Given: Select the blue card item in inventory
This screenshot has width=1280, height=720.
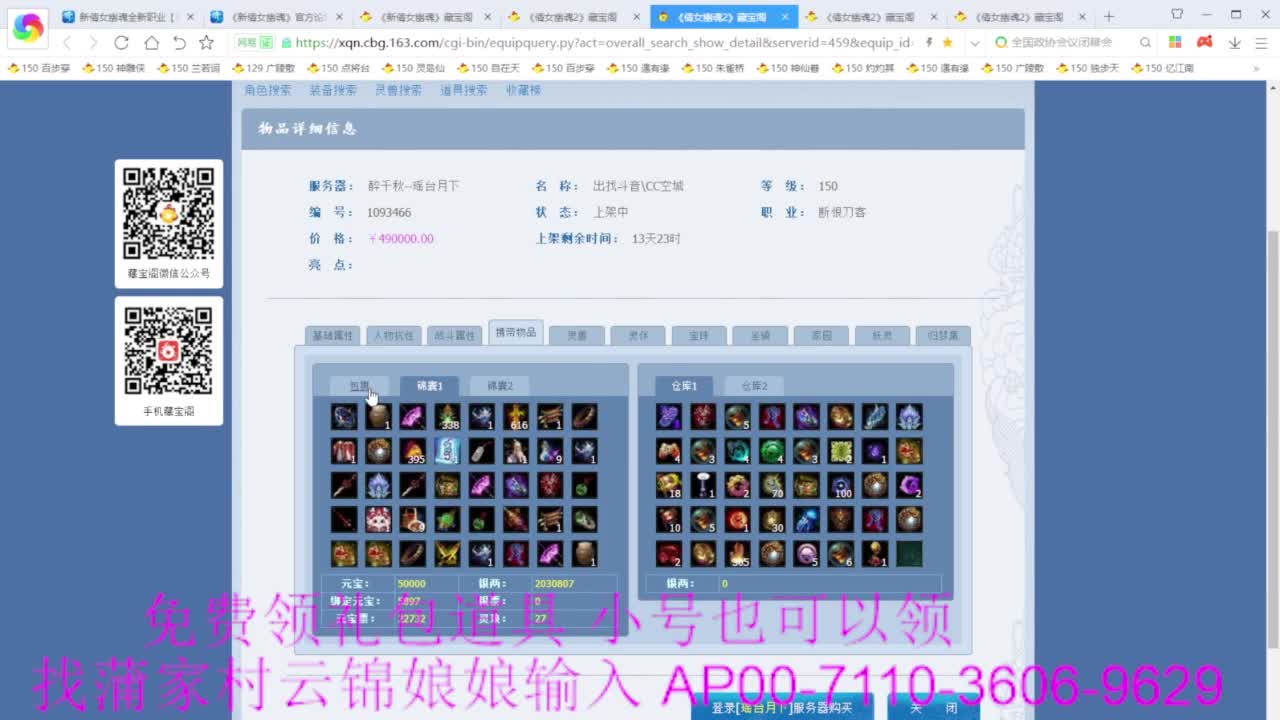Looking at the screenshot, I should pos(447,451).
